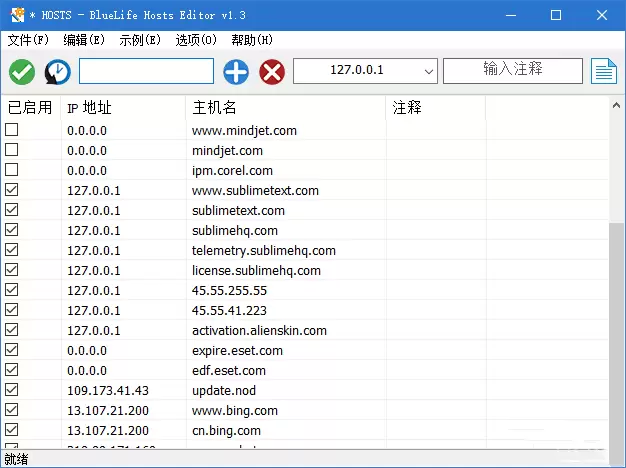Image resolution: width=626 pixels, height=468 pixels.
Task: Click IP address 109.173.41.43
Action: click(108, 391)
